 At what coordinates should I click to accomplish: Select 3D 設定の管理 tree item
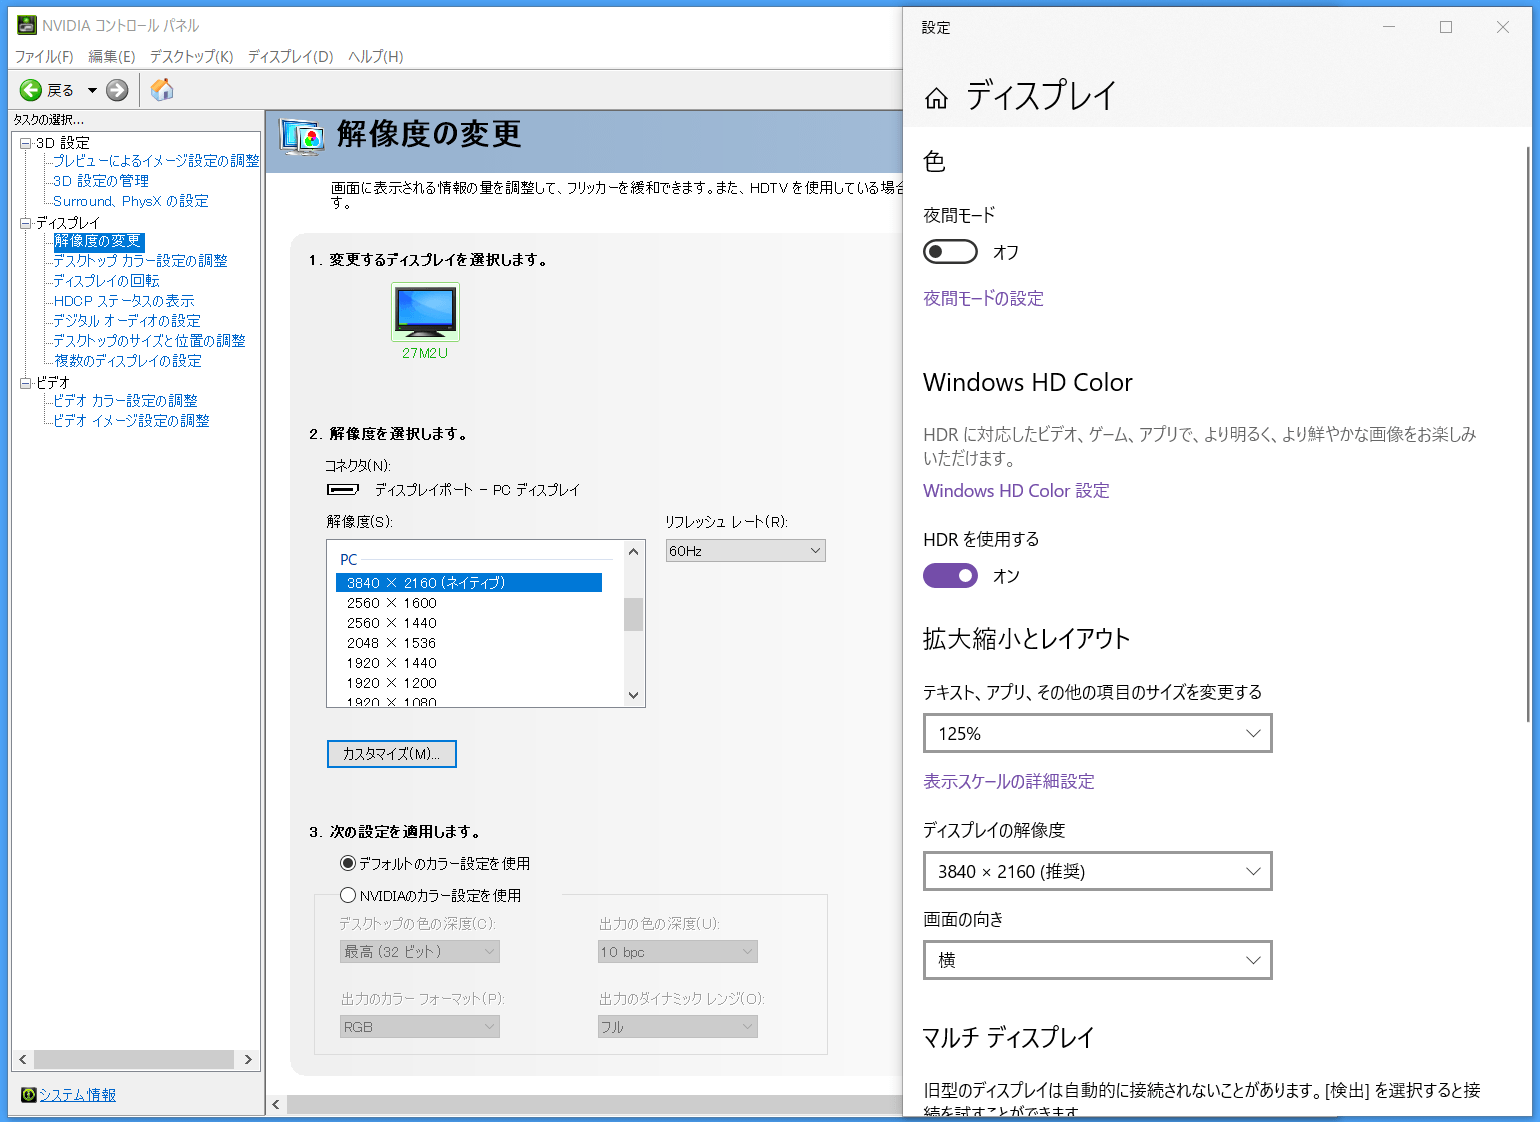(101, 181)
